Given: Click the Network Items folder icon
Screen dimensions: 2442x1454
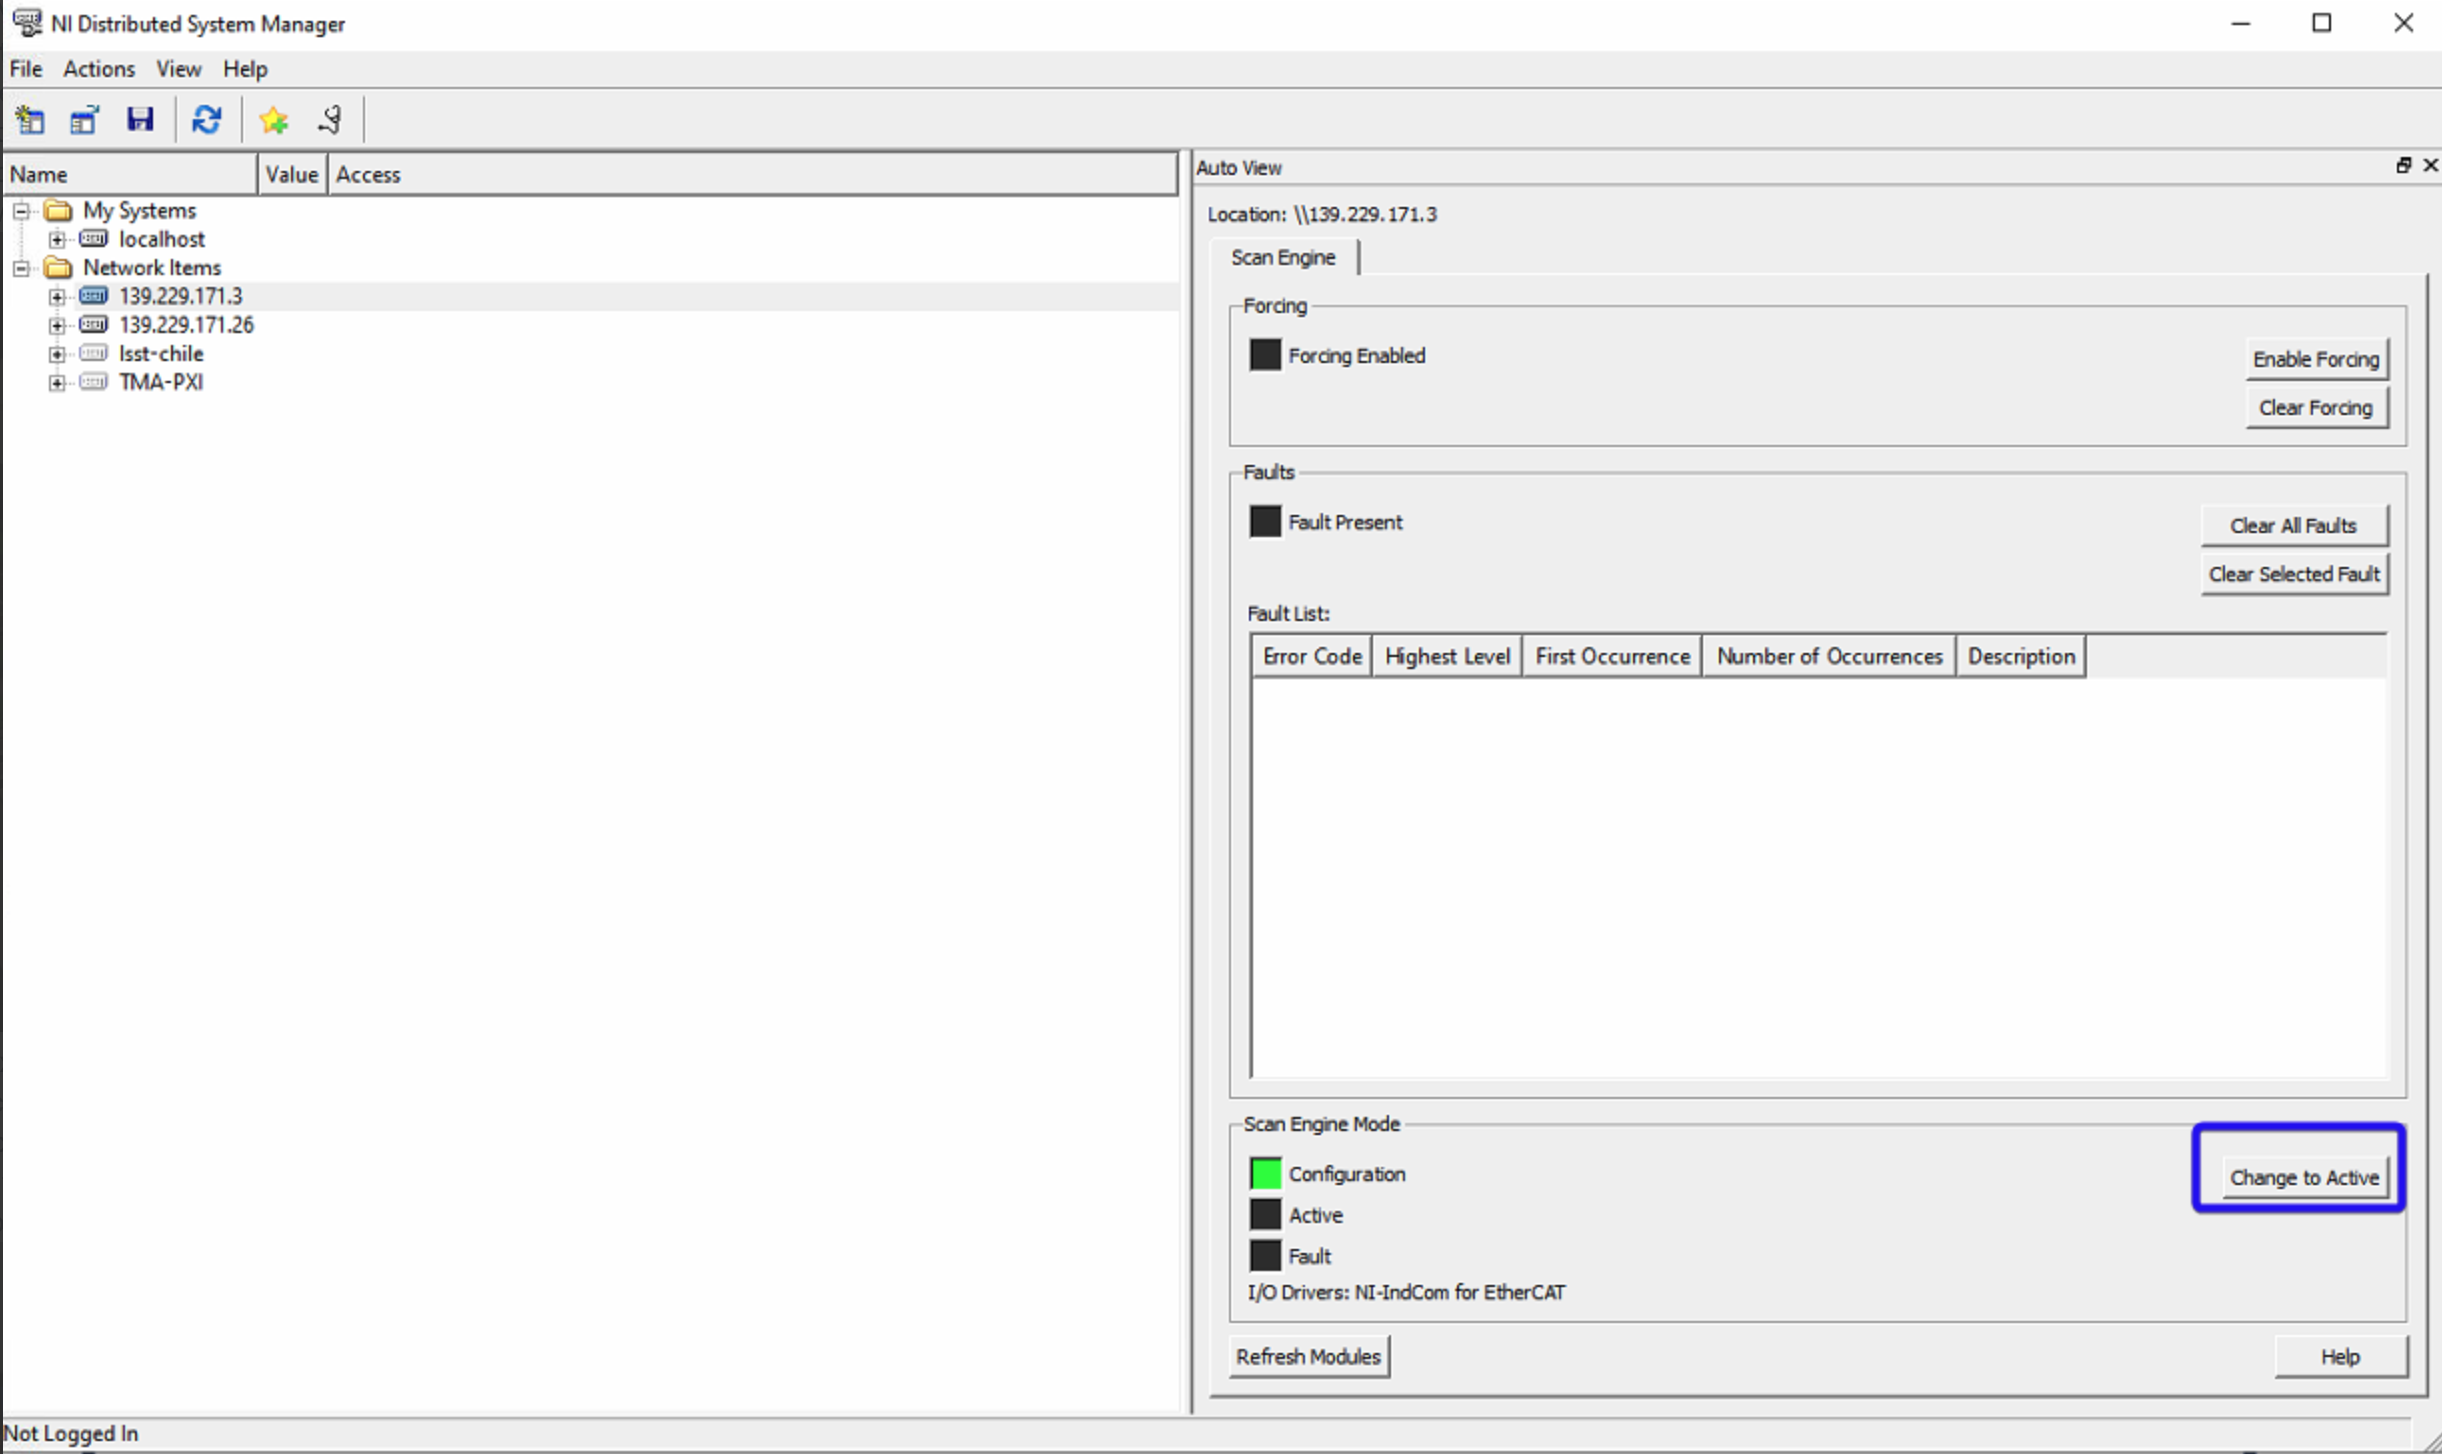Looking at the screenshot, I should [x=59, y=267].
